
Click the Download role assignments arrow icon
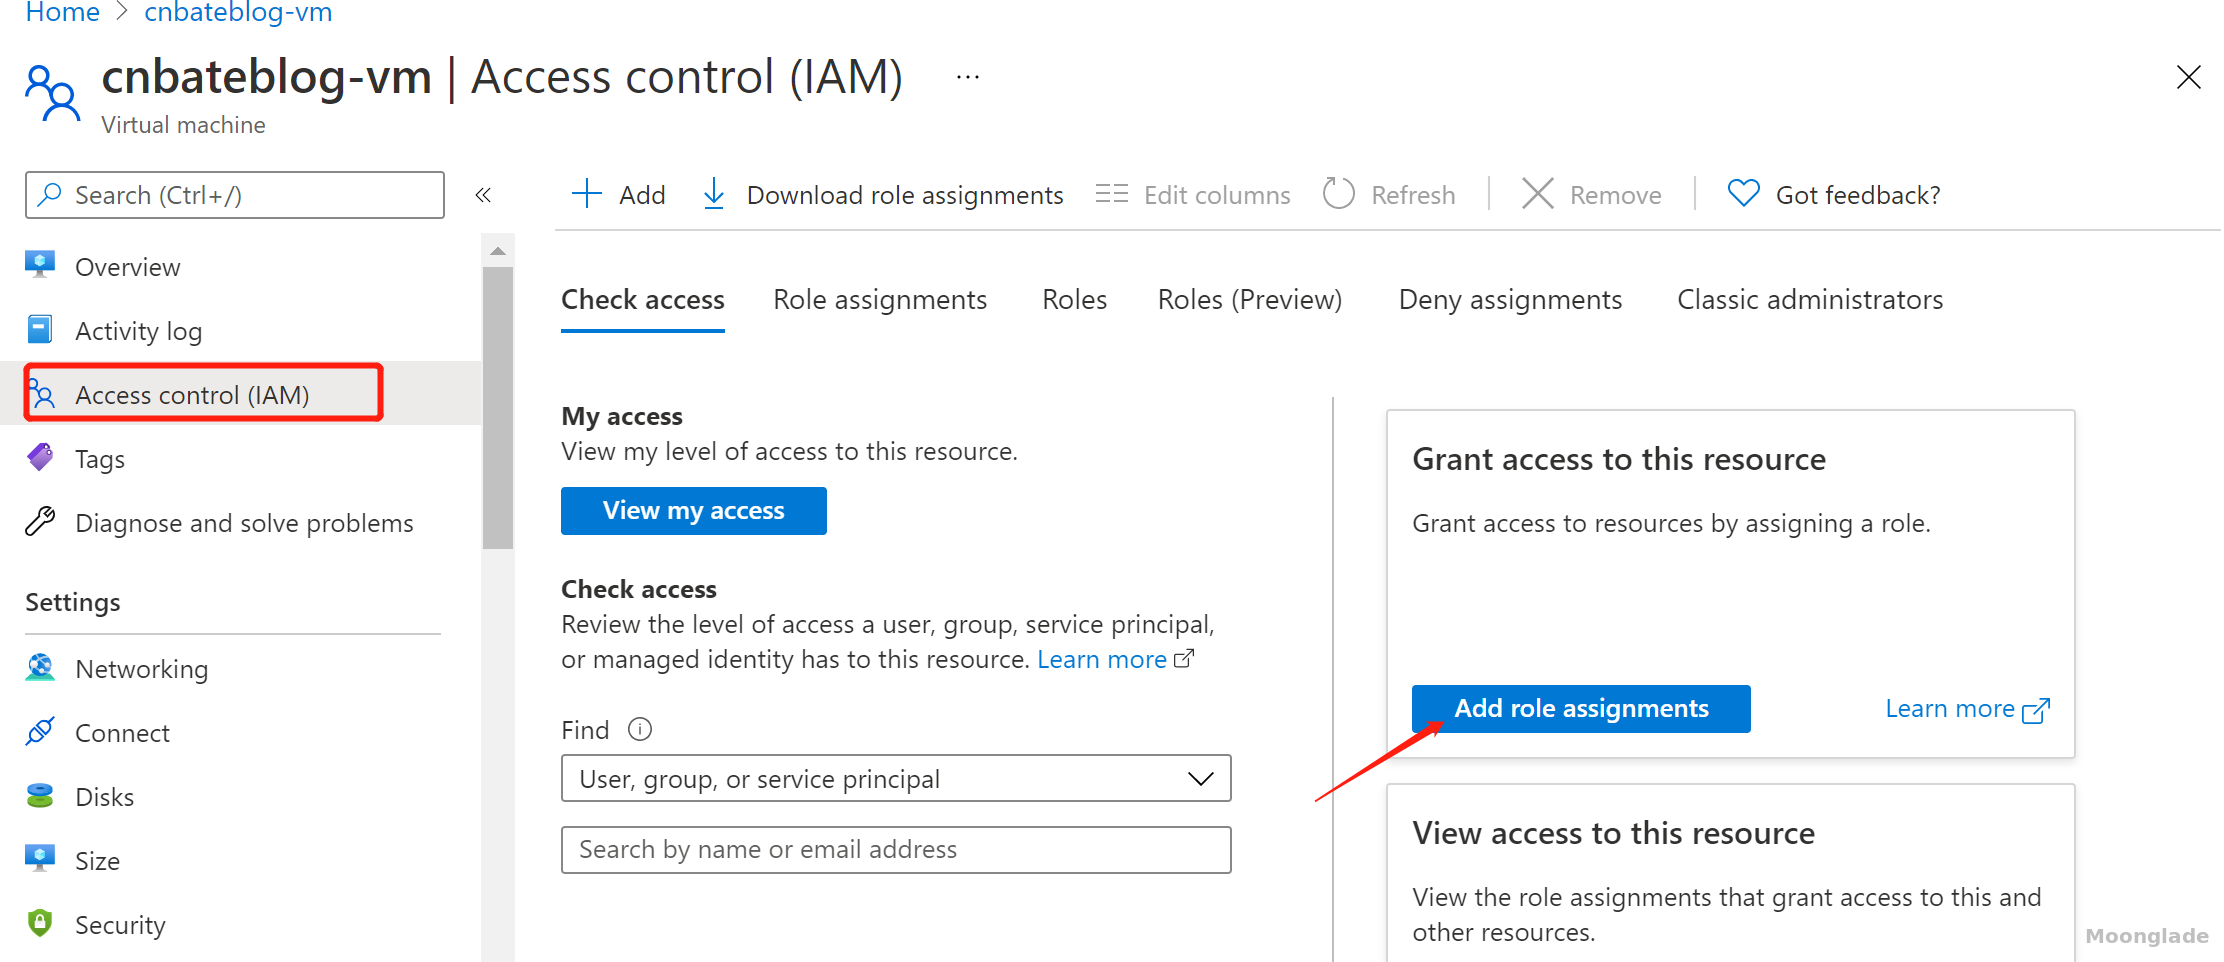coord(714,194)
